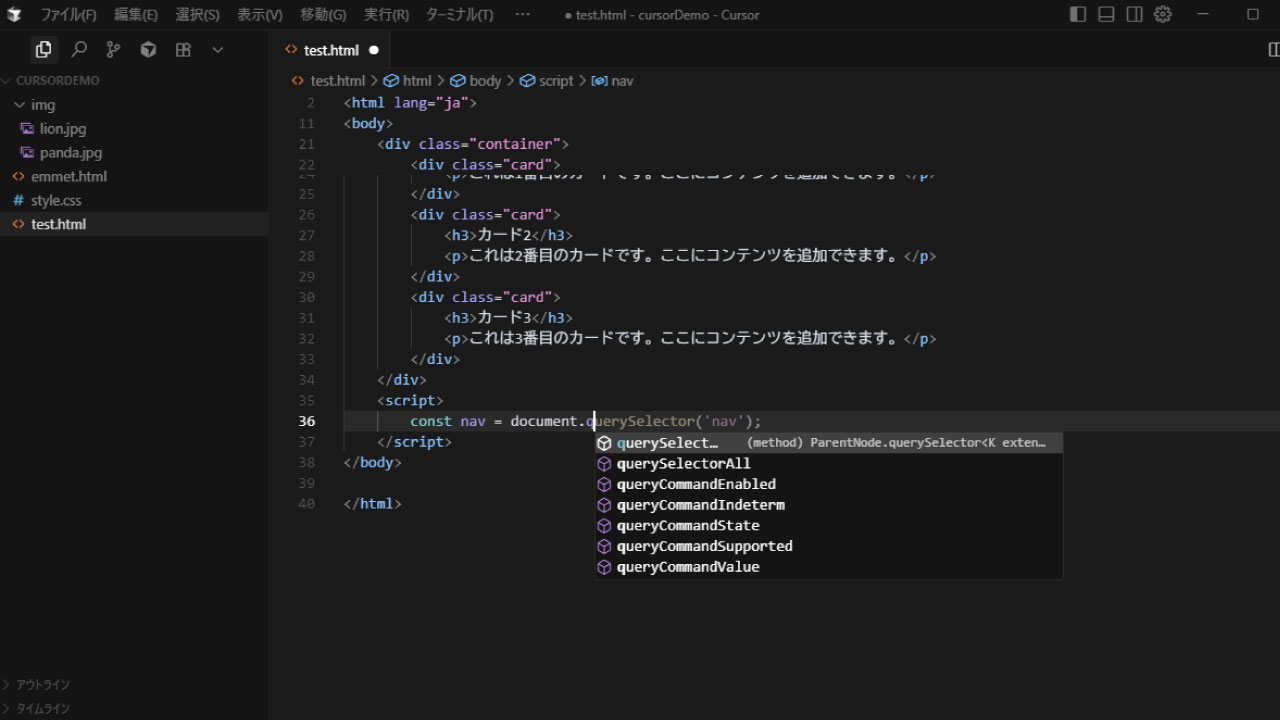Click the カード2 heading text
The image size is (1280, 720).
click(x=504, y=235)
